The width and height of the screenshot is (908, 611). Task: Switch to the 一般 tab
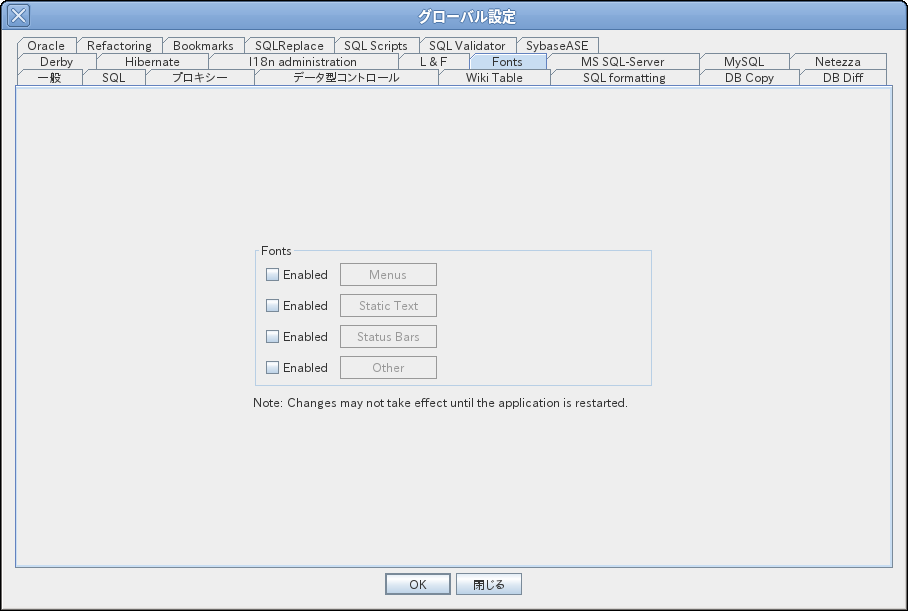(50, 78)
